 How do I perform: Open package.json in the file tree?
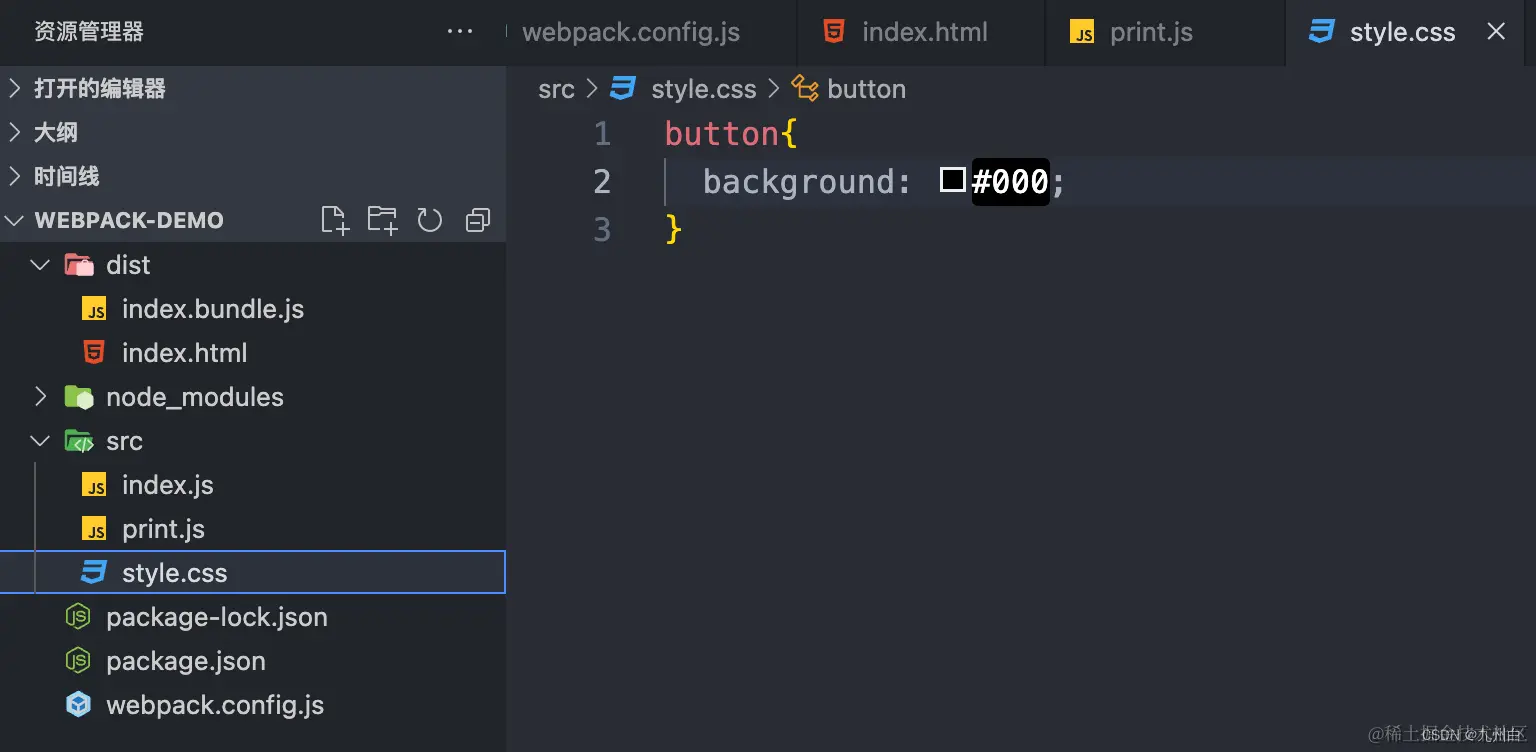(186, 661)
